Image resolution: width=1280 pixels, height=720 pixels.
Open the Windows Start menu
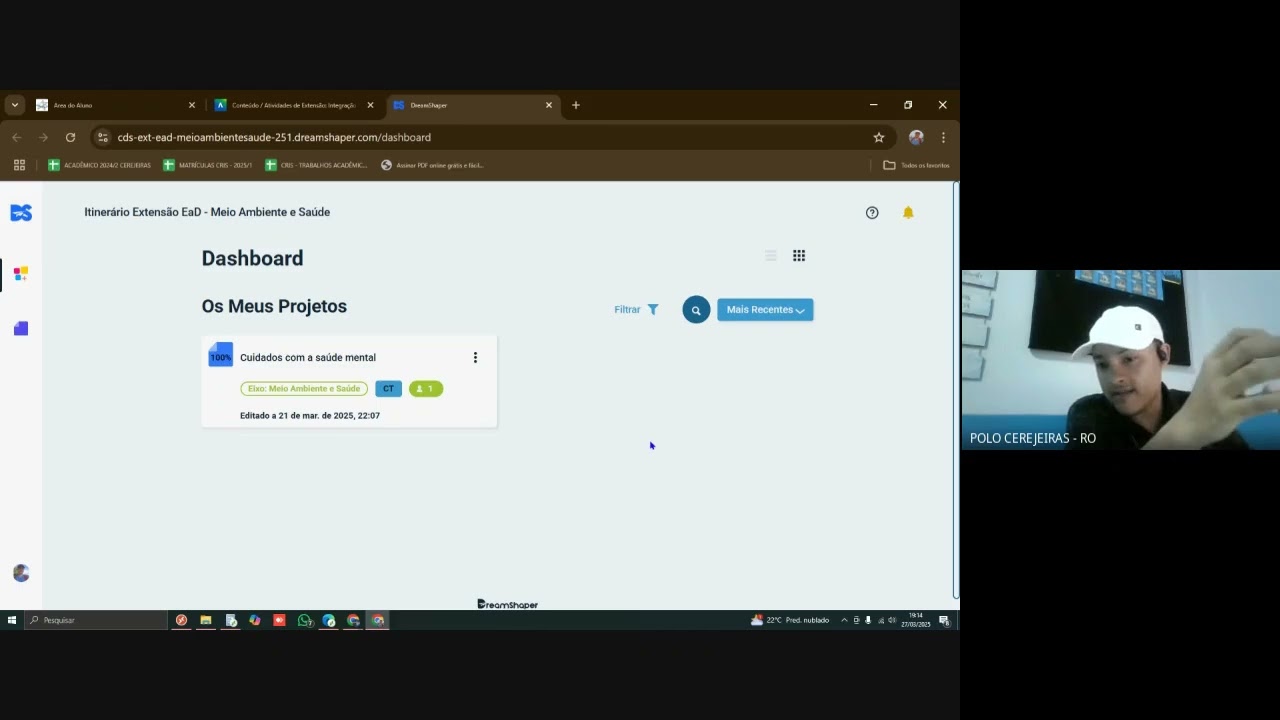12,620
